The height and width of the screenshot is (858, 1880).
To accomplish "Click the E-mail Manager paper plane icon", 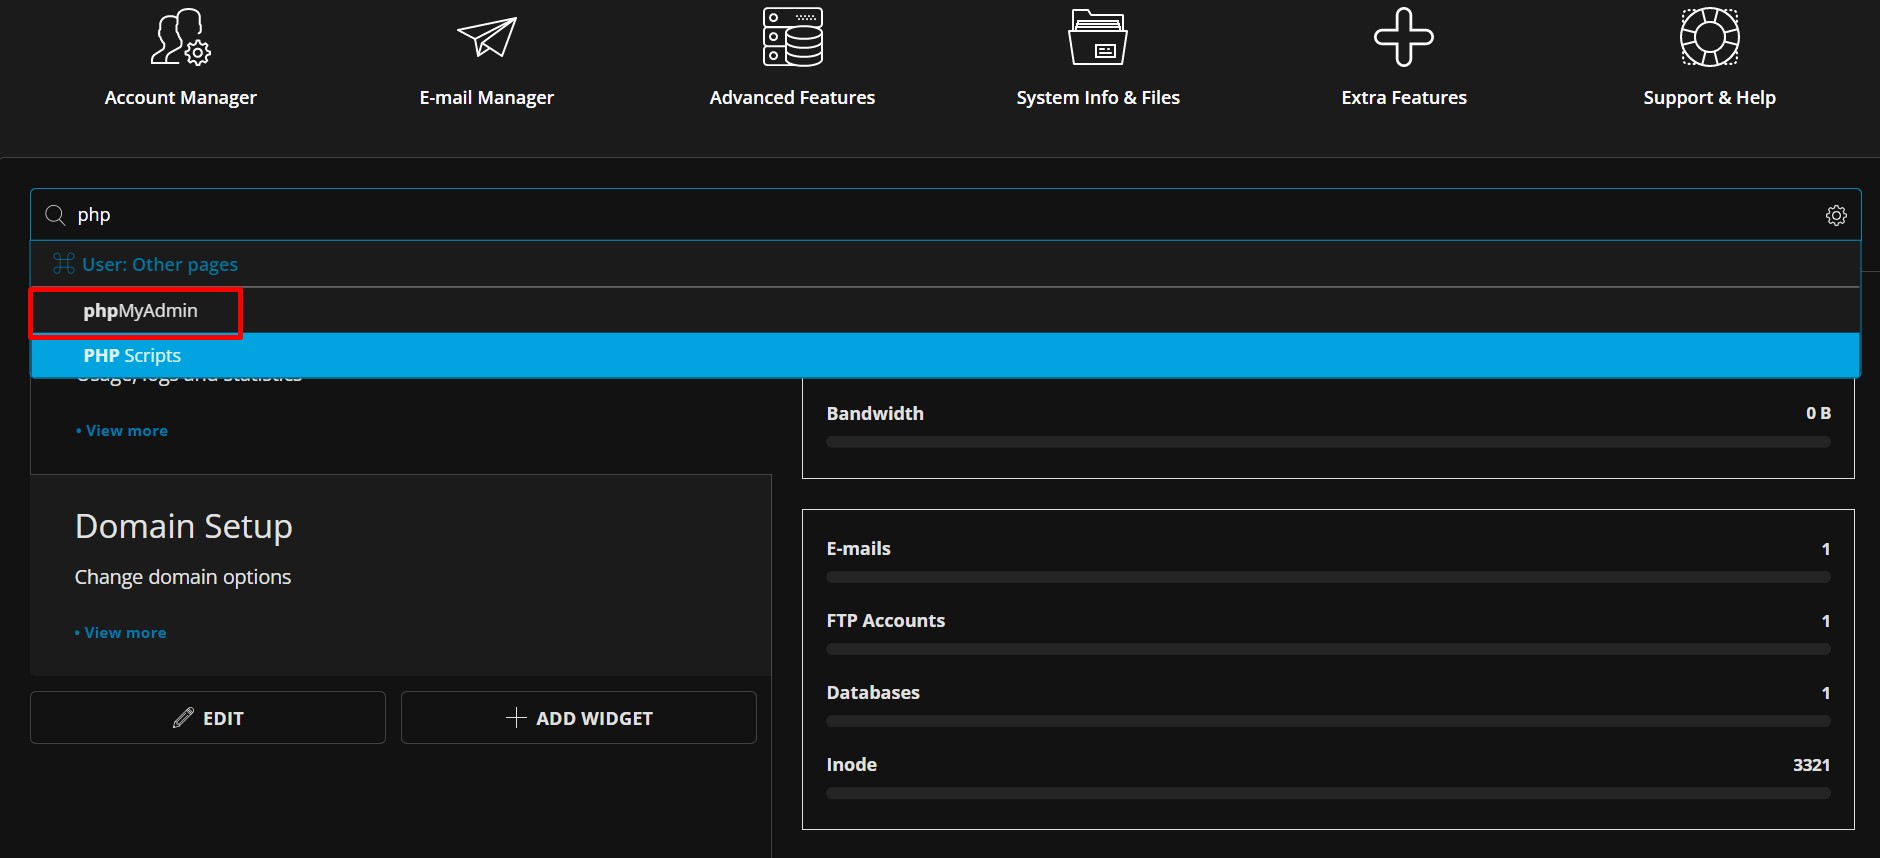I will [x=486, y=38].
